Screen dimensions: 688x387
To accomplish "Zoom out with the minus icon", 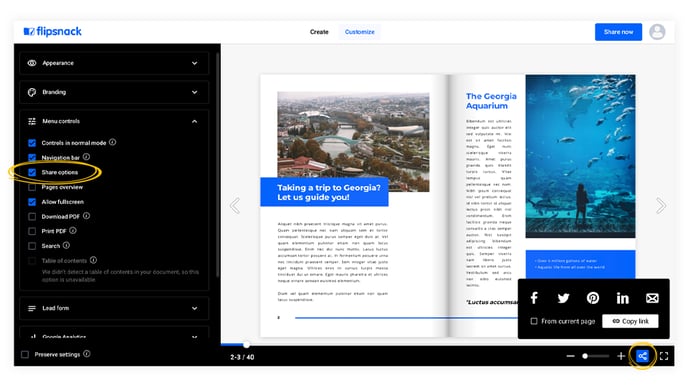I will coord(570,356).
